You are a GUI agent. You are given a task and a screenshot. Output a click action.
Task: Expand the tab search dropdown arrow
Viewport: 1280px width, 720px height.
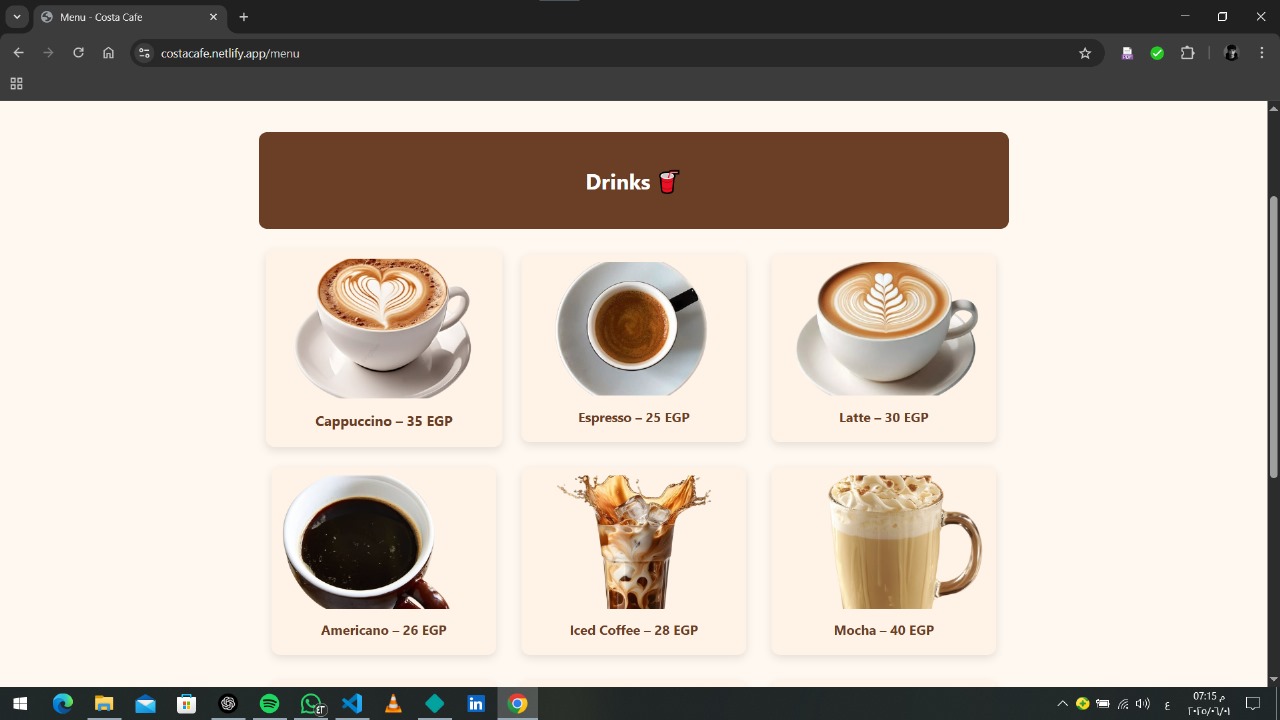point(17,17)
